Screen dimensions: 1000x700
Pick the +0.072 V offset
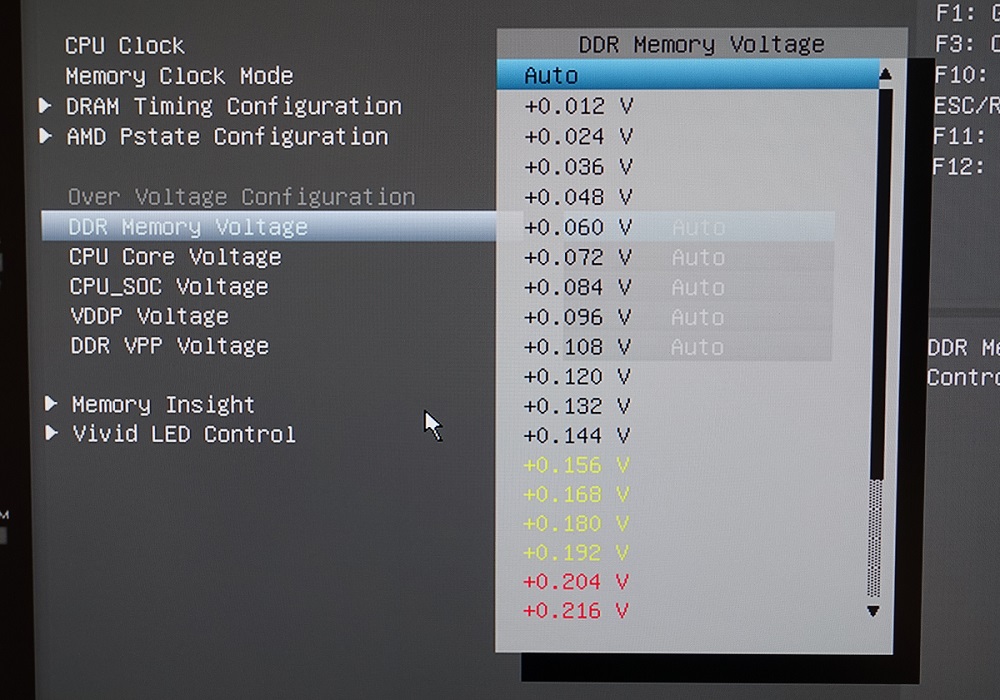point(578,258)
